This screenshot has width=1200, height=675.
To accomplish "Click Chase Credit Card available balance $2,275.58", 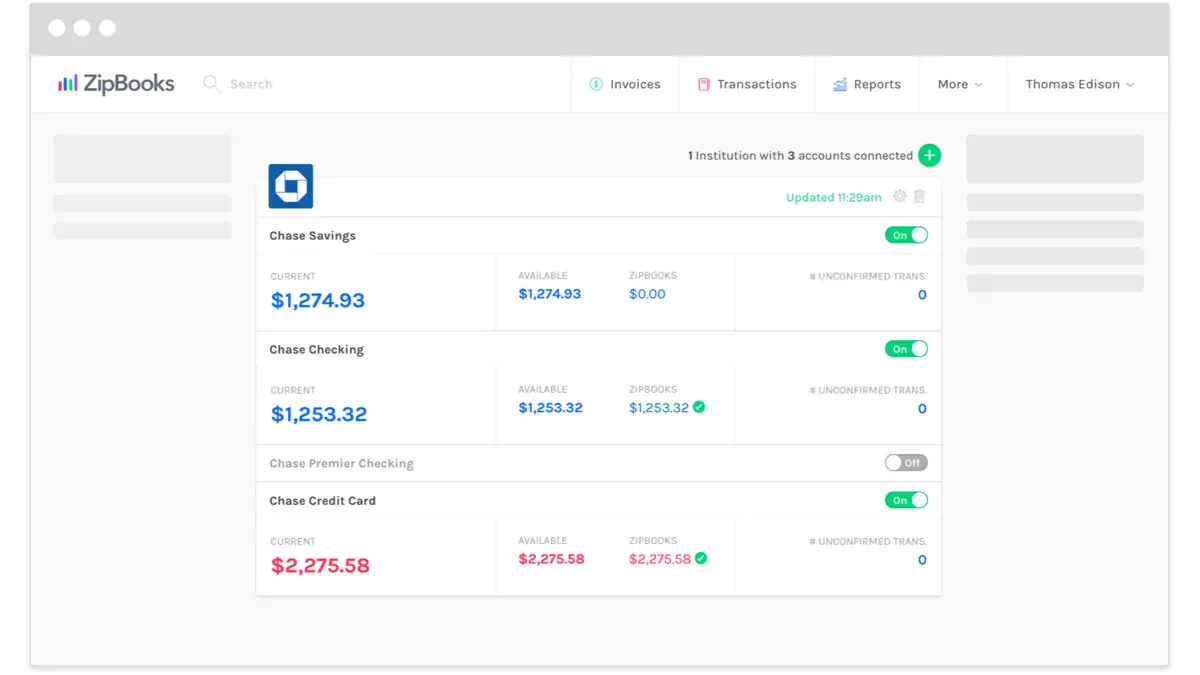I will [551, 559].
